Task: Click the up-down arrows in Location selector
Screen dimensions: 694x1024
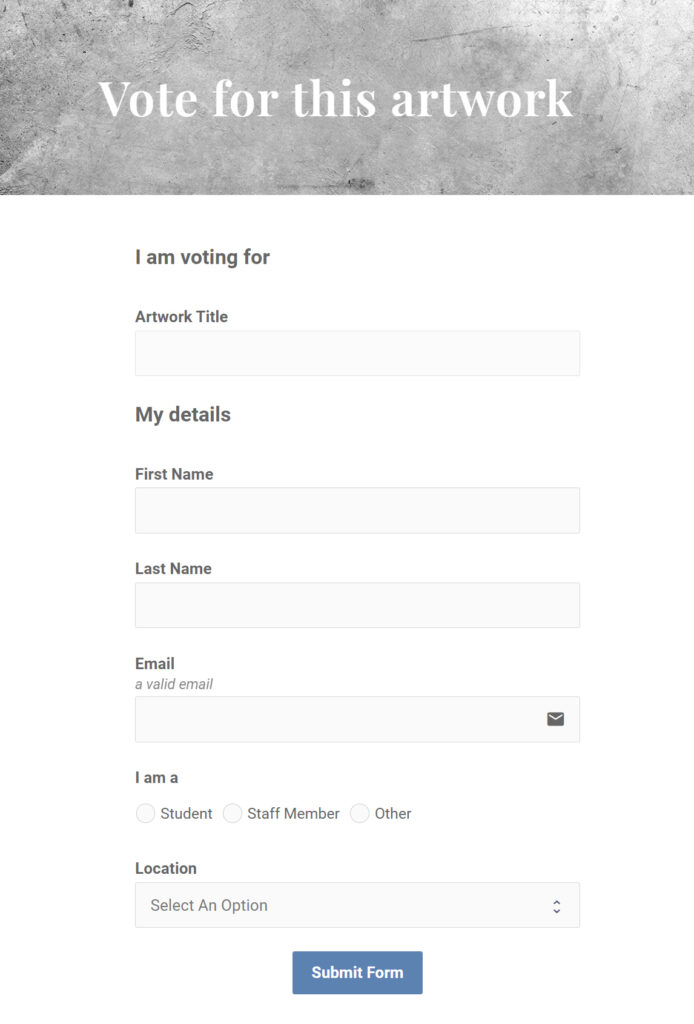Action: point(556,906)
